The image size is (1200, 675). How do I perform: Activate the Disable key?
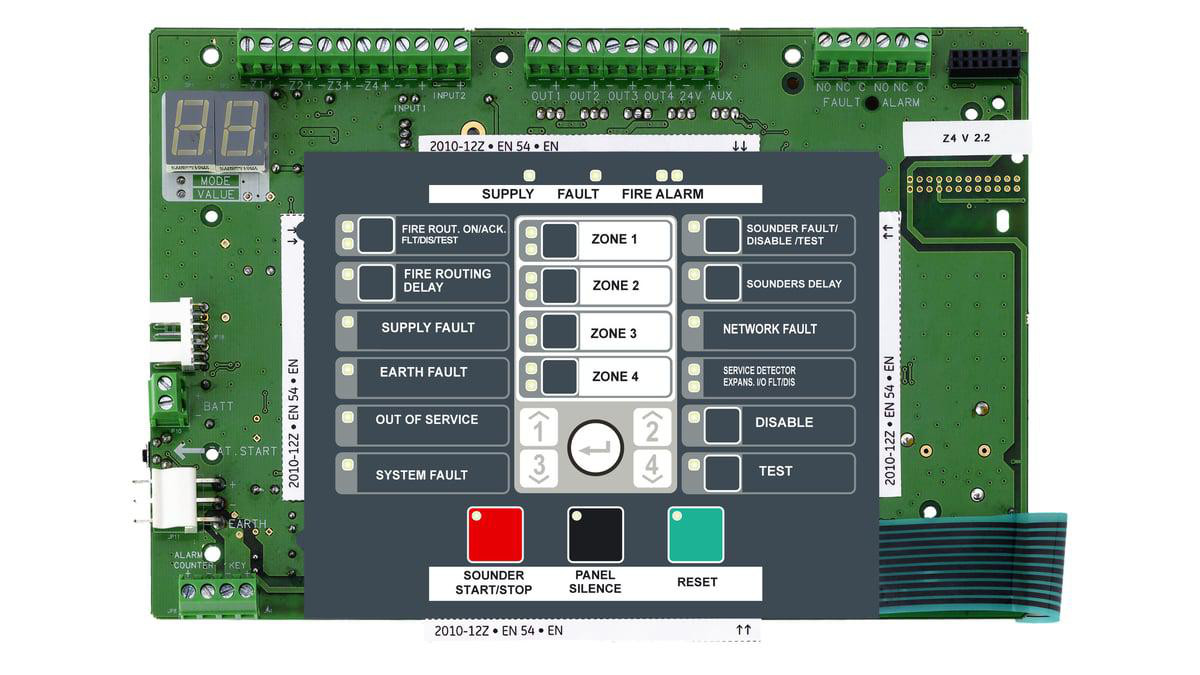pyautogui.click(x=722, y=426)
